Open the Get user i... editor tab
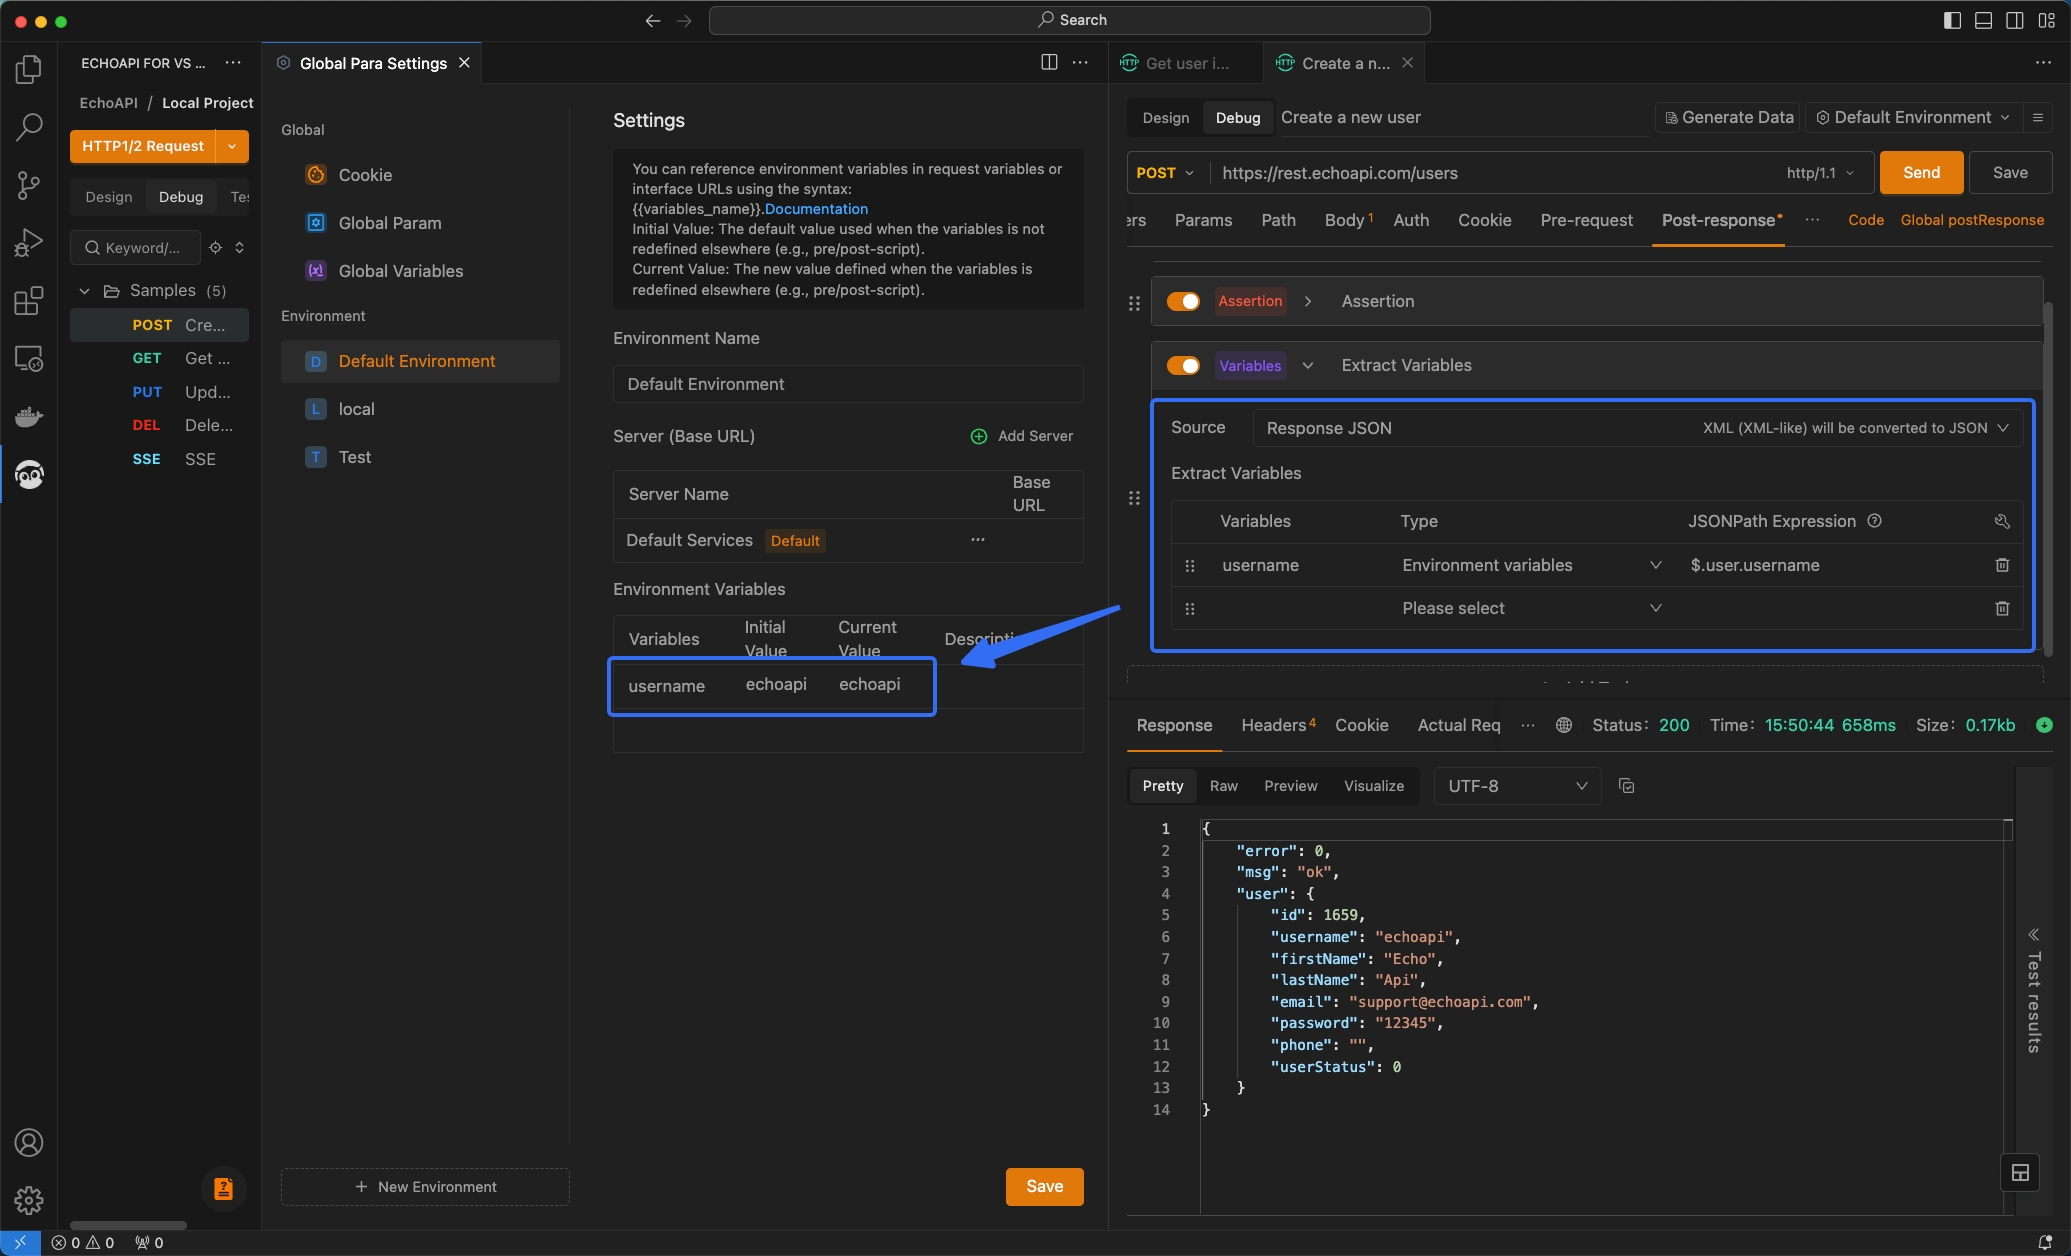The image size is (2071, 1256). pyautogui.click(x=1187, y=63)
